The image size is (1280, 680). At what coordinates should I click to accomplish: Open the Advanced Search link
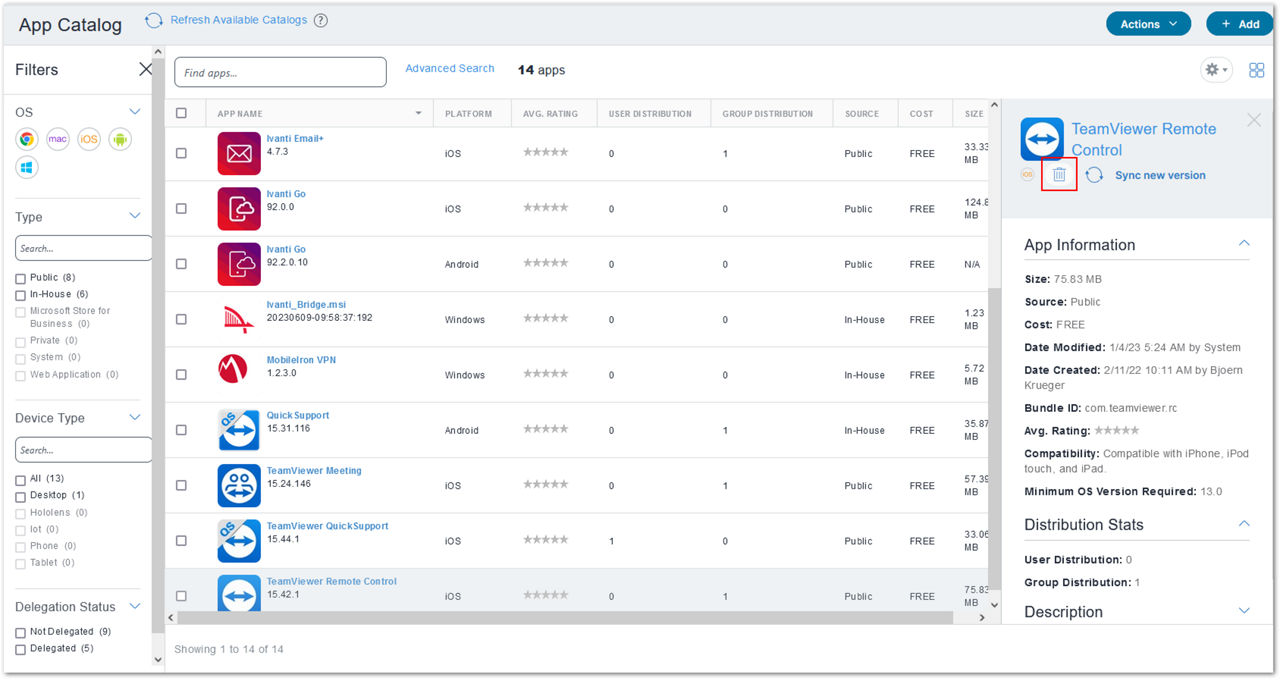(x=449, y=69)
